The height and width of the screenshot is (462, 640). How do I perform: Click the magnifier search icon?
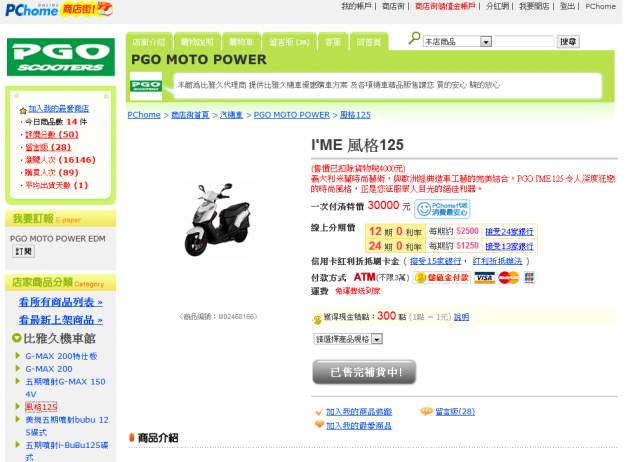414,39
